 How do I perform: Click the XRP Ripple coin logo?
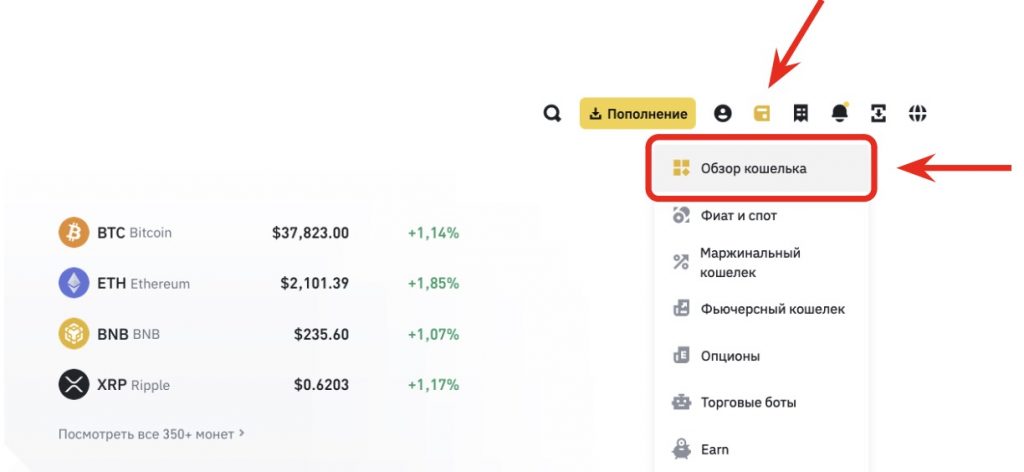[x=74, y=385]
